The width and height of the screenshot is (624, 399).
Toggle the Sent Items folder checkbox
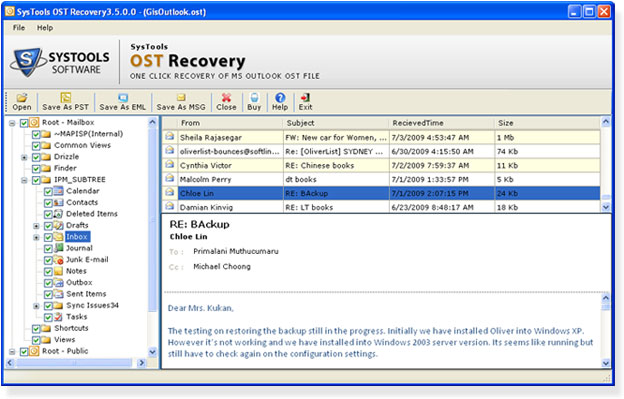pyautogui.click(x=48, y=294)
